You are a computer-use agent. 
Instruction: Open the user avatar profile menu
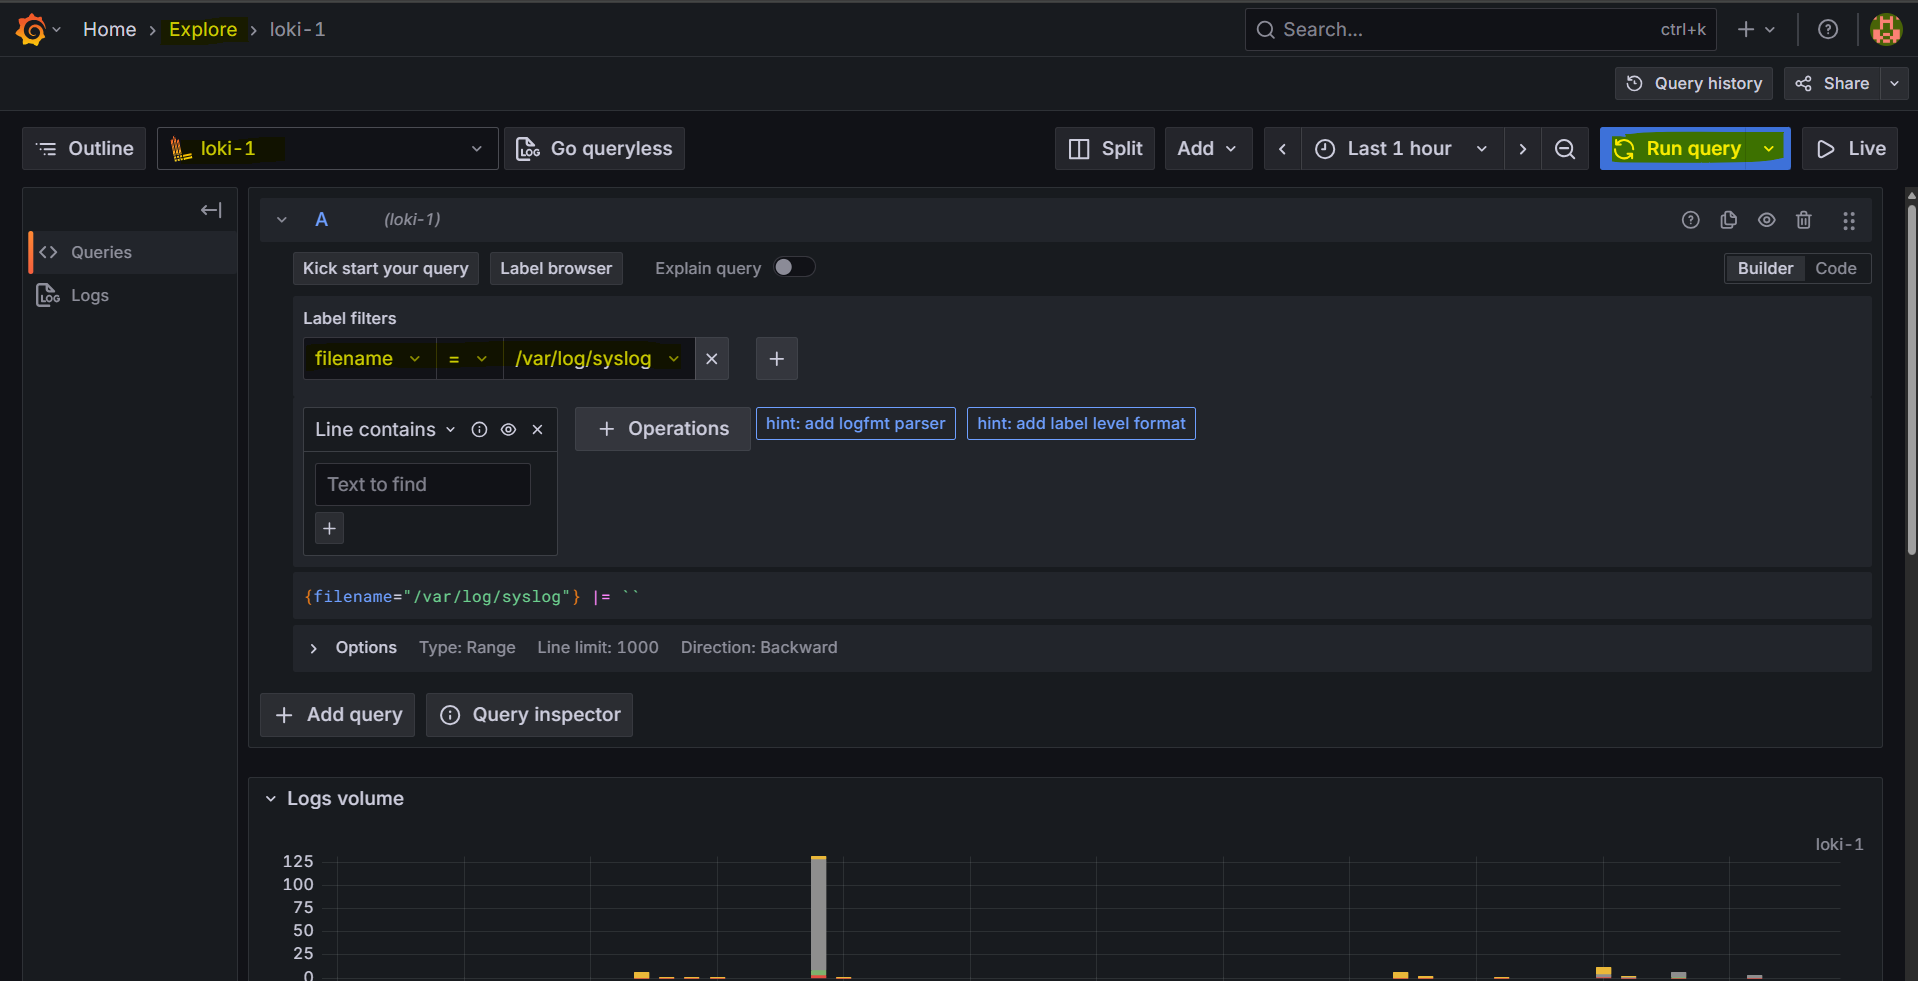click(x=1886, y=30)
